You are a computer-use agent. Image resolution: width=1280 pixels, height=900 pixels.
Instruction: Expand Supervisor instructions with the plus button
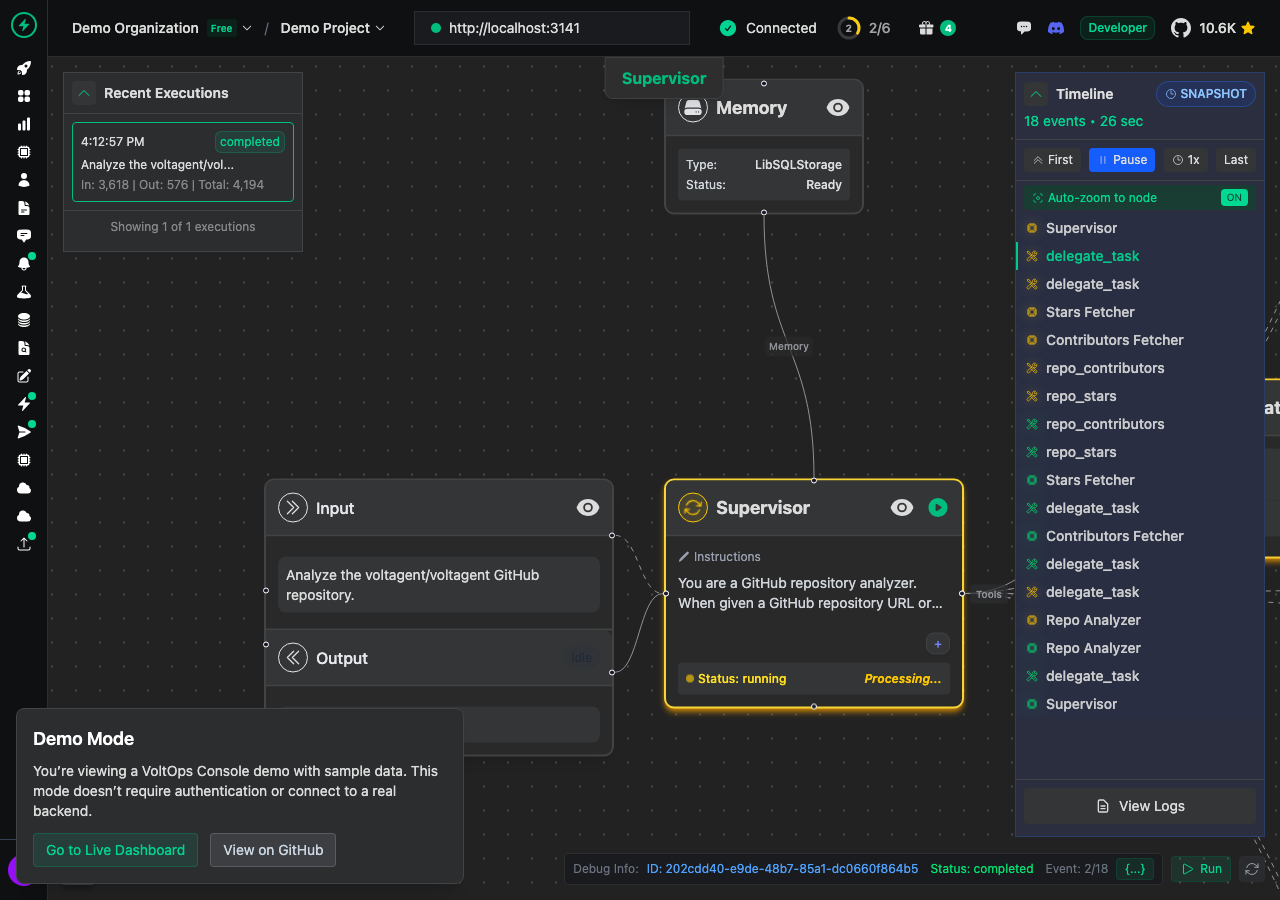point(937,644)
